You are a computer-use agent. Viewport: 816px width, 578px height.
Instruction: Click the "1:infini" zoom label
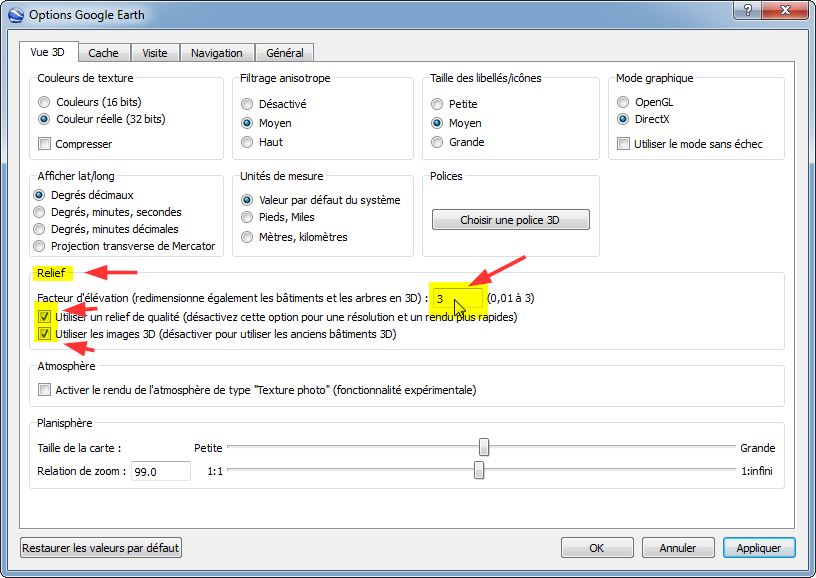pyautogui.click(x=757, y=471)
